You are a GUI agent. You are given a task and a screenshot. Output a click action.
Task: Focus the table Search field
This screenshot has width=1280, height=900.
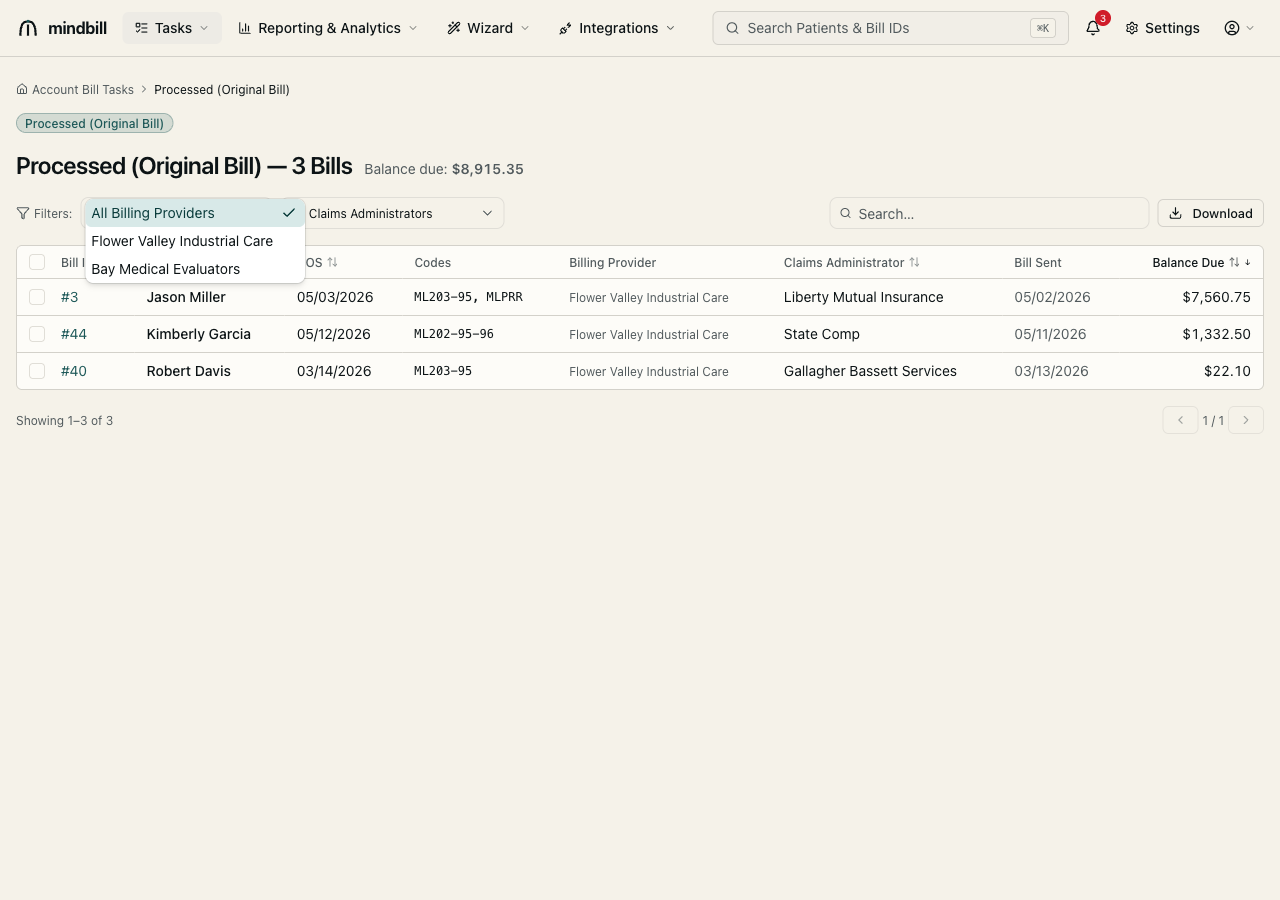click(x=989, y=213)
